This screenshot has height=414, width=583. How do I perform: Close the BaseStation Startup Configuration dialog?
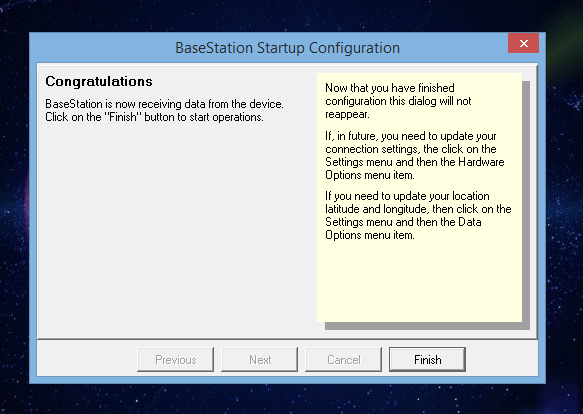point(524,43)
